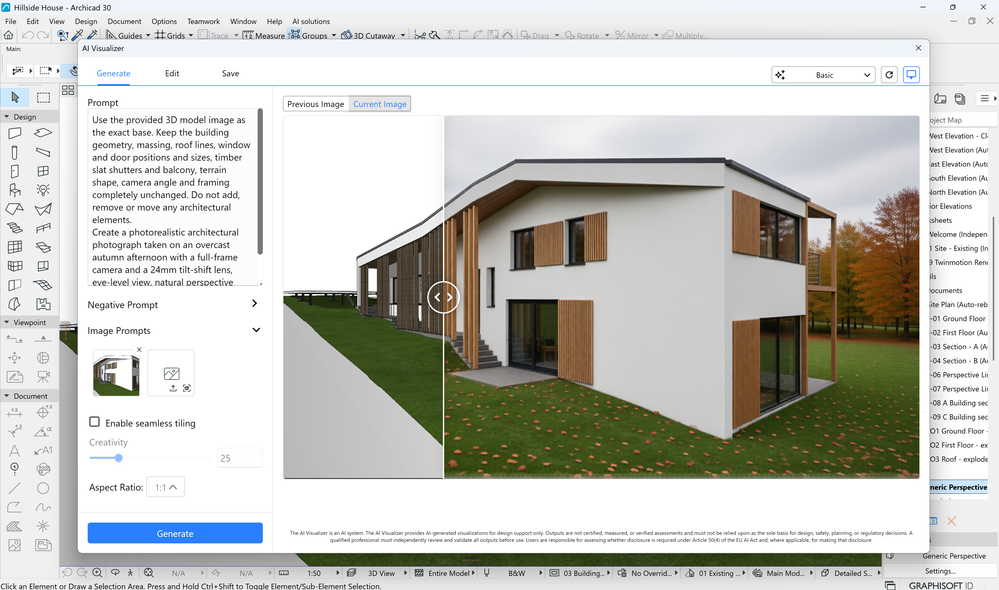Select the Wall tool
The width and height of the screenshot is (999, 590).
coord(15,133)
